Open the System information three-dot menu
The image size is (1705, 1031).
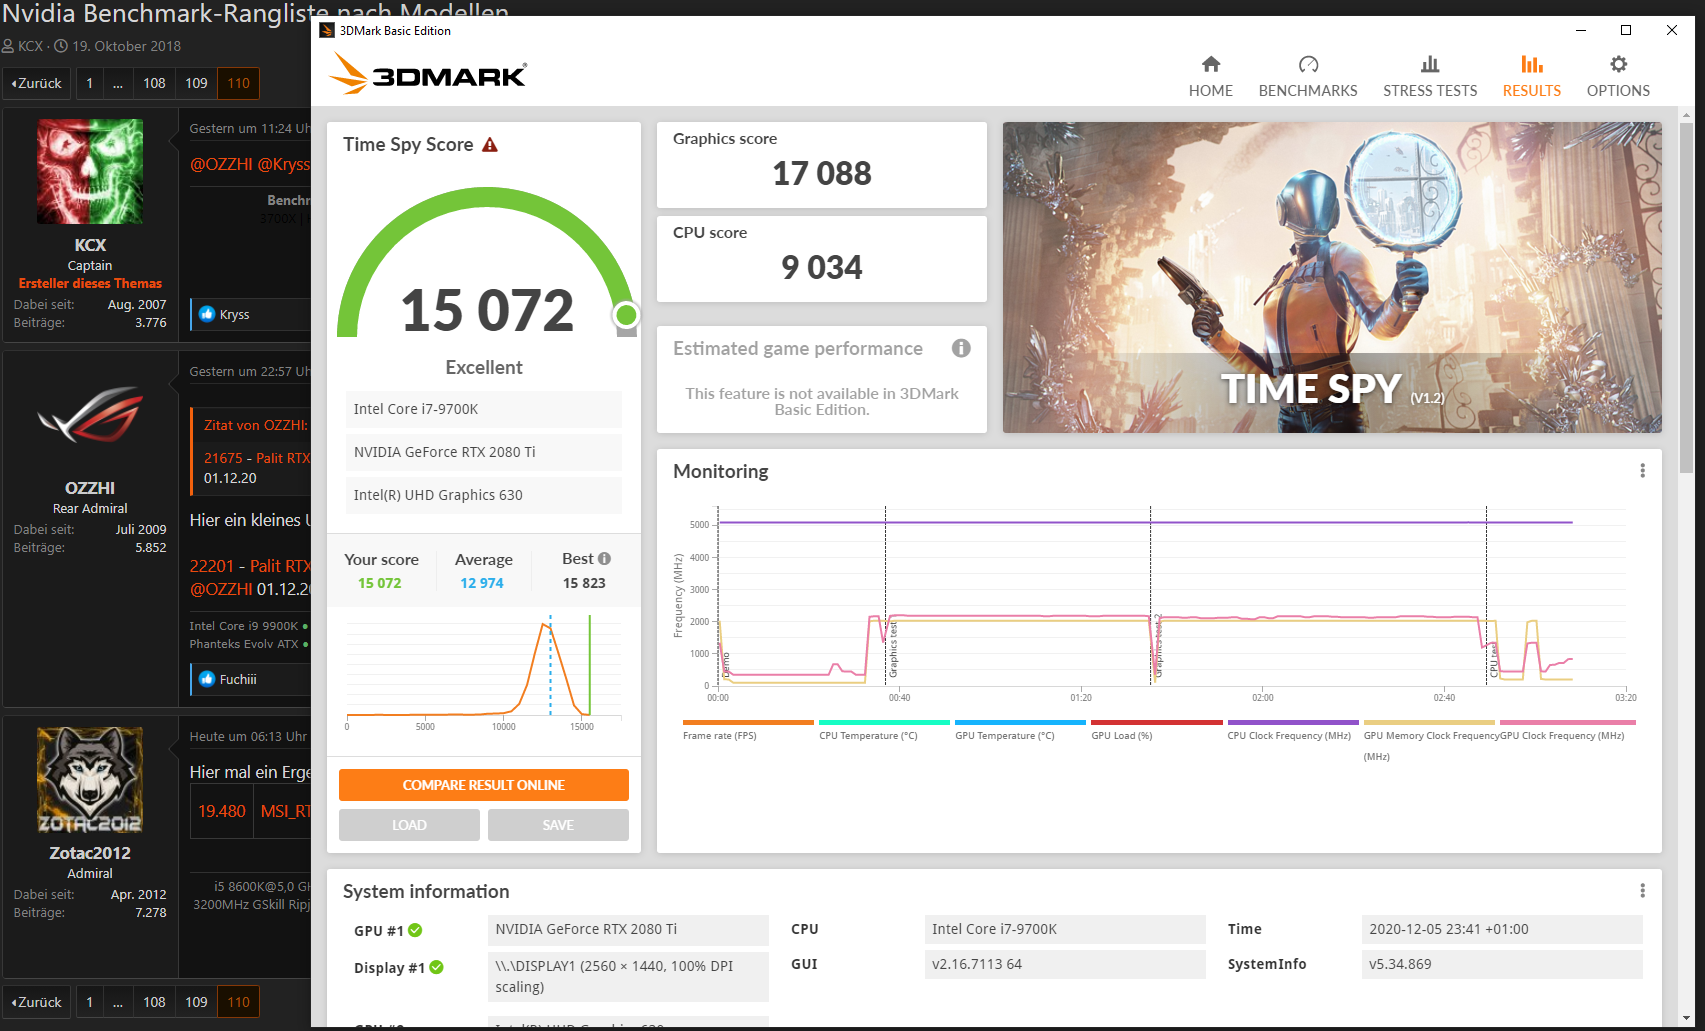pyautogui.click(x=1642, y=891)
